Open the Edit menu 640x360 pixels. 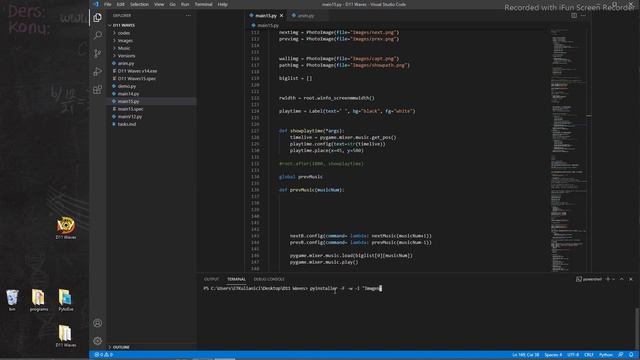[x=120, y=4]
